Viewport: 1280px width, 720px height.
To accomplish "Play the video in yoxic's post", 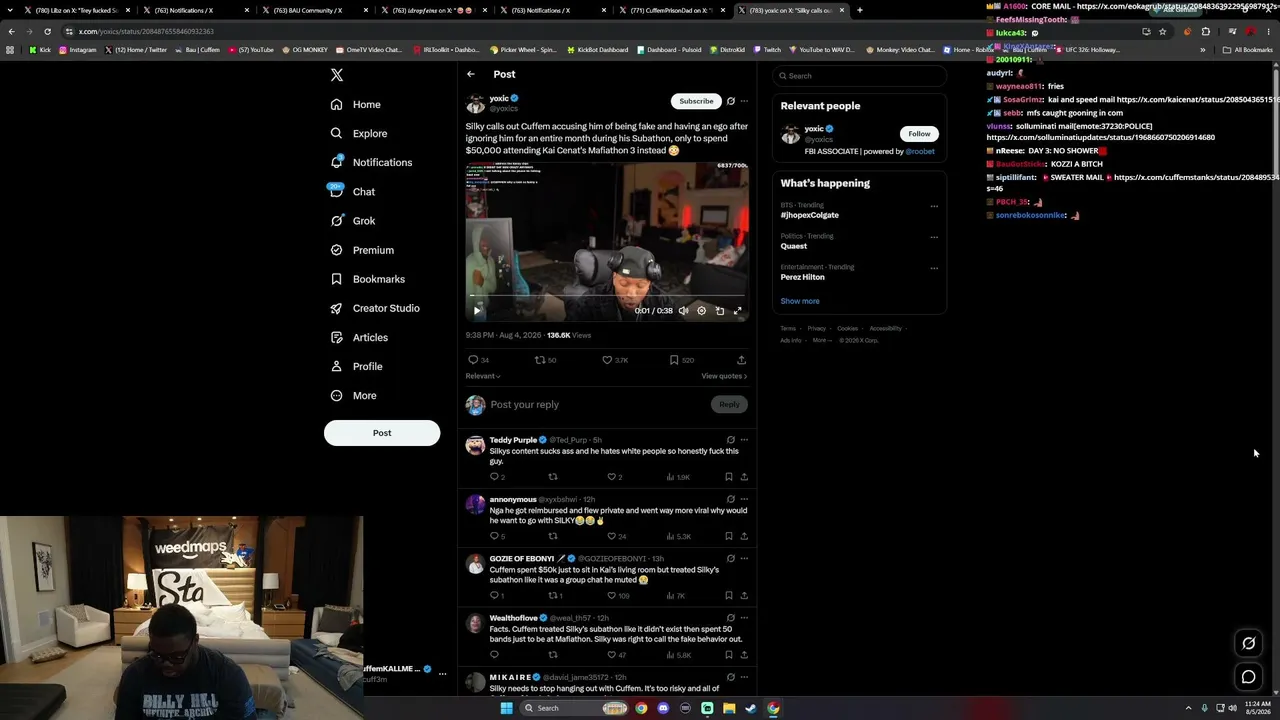I will 477,311.
